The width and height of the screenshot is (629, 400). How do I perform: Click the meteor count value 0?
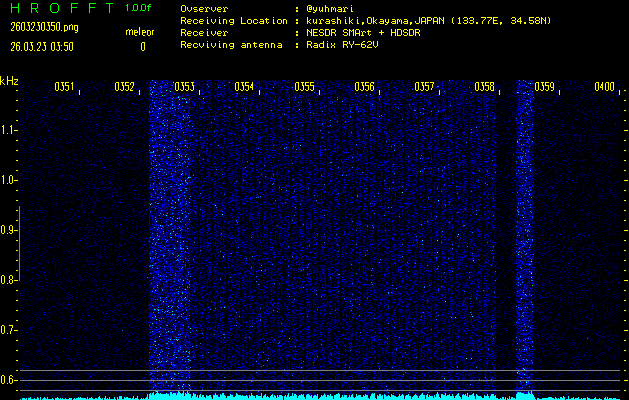(143, 47)
